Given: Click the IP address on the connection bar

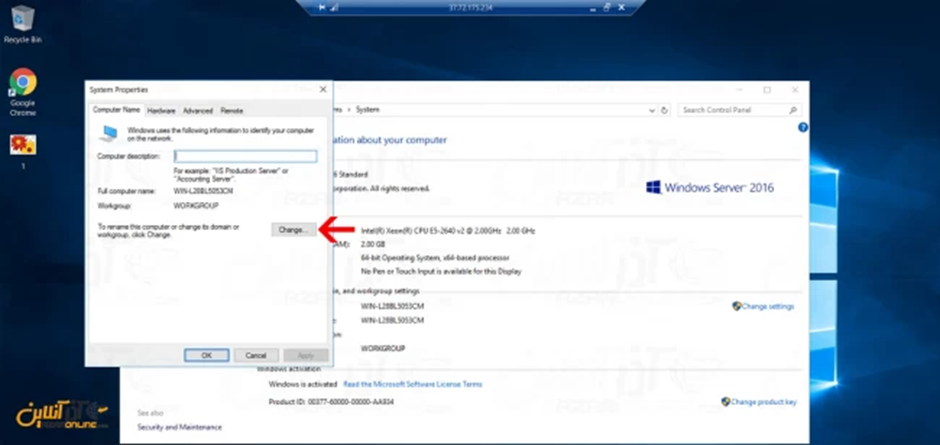Looking at the screenshot, I should (x=470, y=8).
